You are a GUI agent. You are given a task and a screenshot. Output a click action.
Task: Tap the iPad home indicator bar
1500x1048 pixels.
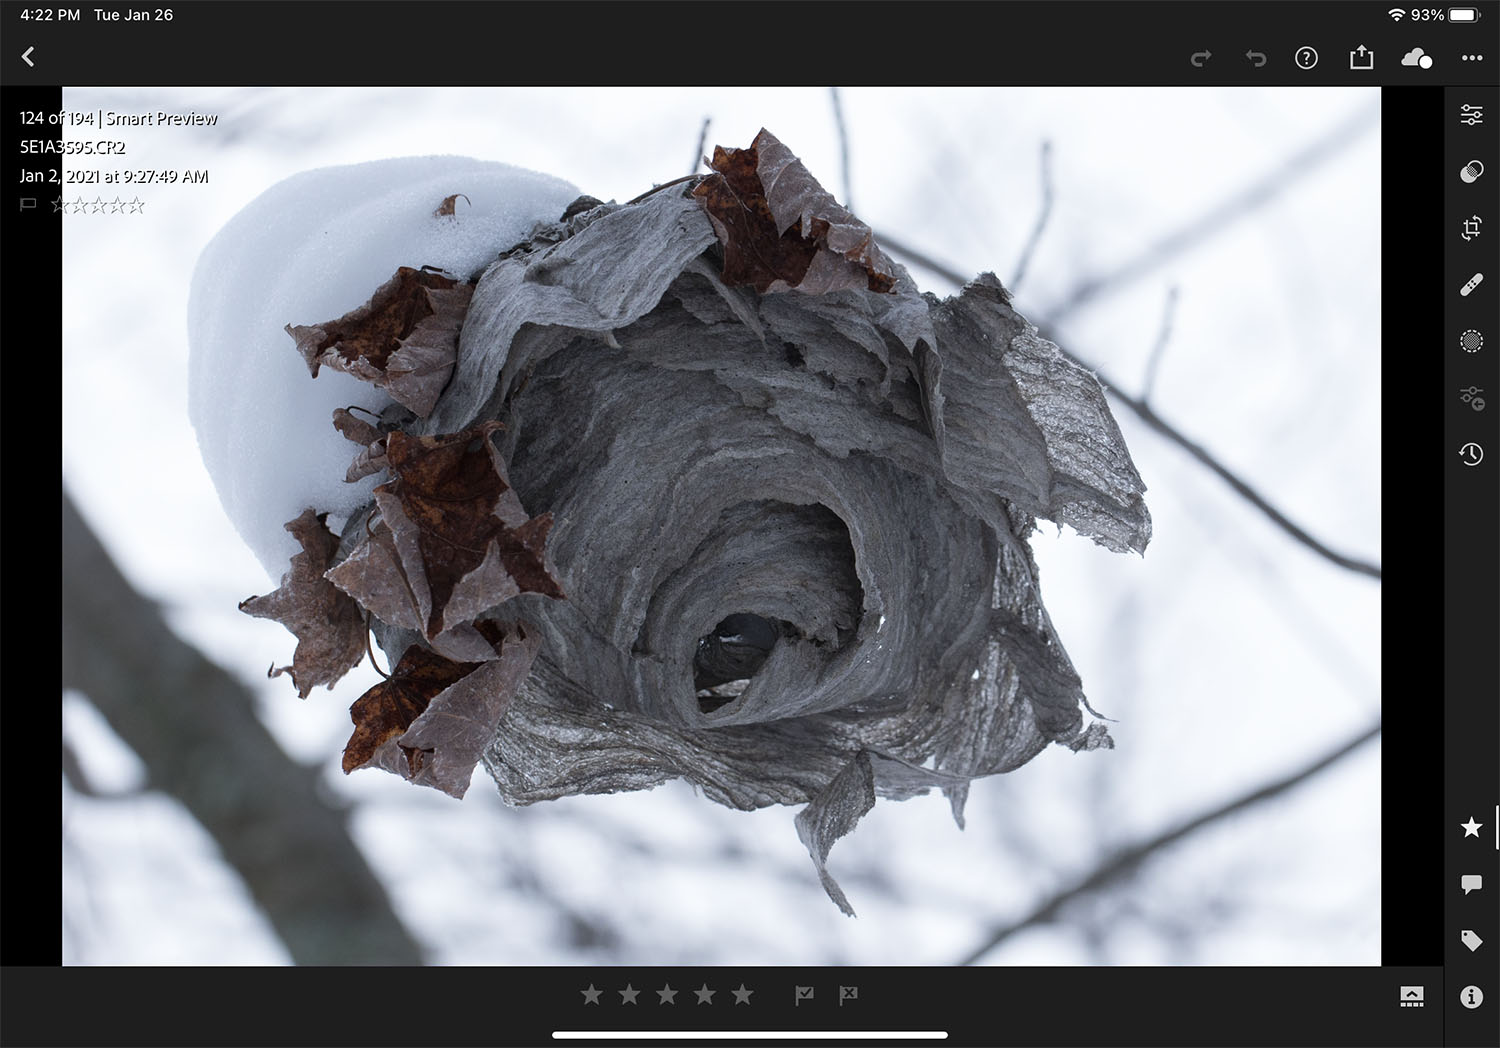pos(750,1035)
